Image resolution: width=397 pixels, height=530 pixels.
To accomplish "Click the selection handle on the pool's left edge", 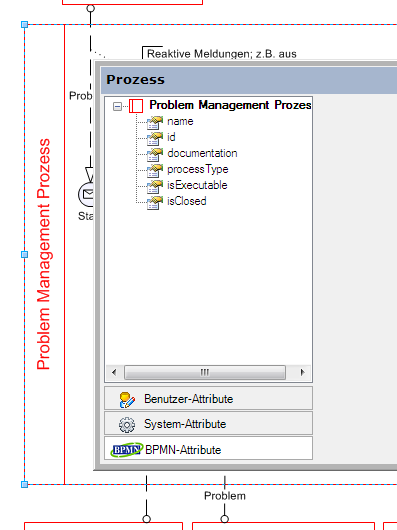I will click(x=25, y=255).
